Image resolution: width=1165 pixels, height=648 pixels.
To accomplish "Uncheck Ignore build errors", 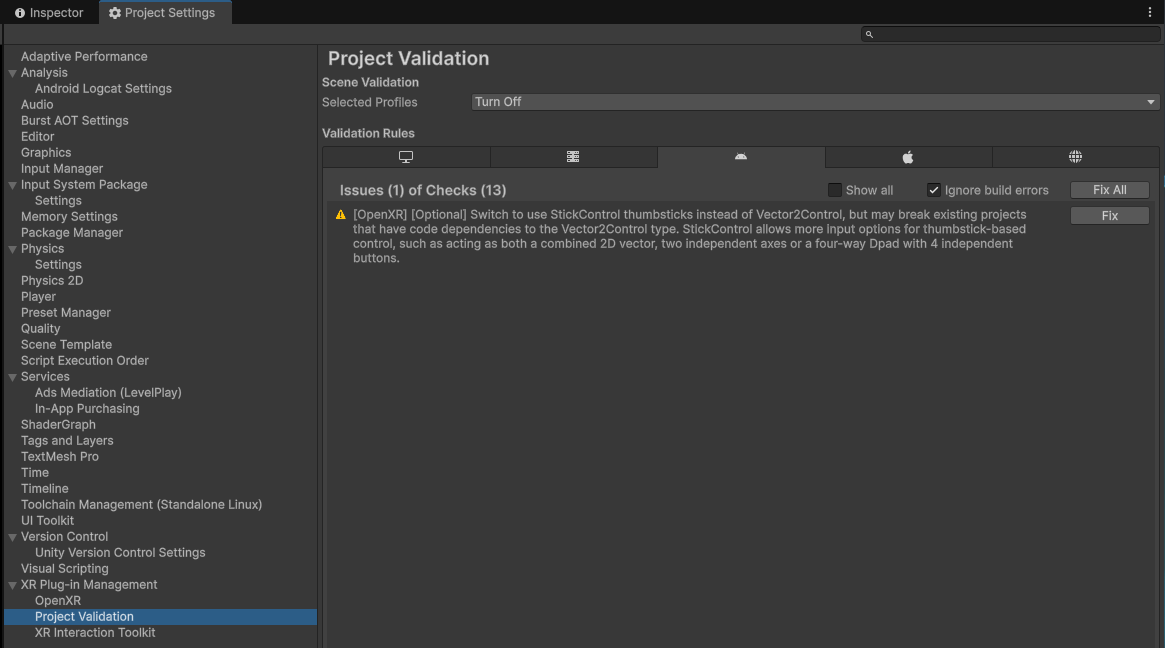I will [934, 190].
